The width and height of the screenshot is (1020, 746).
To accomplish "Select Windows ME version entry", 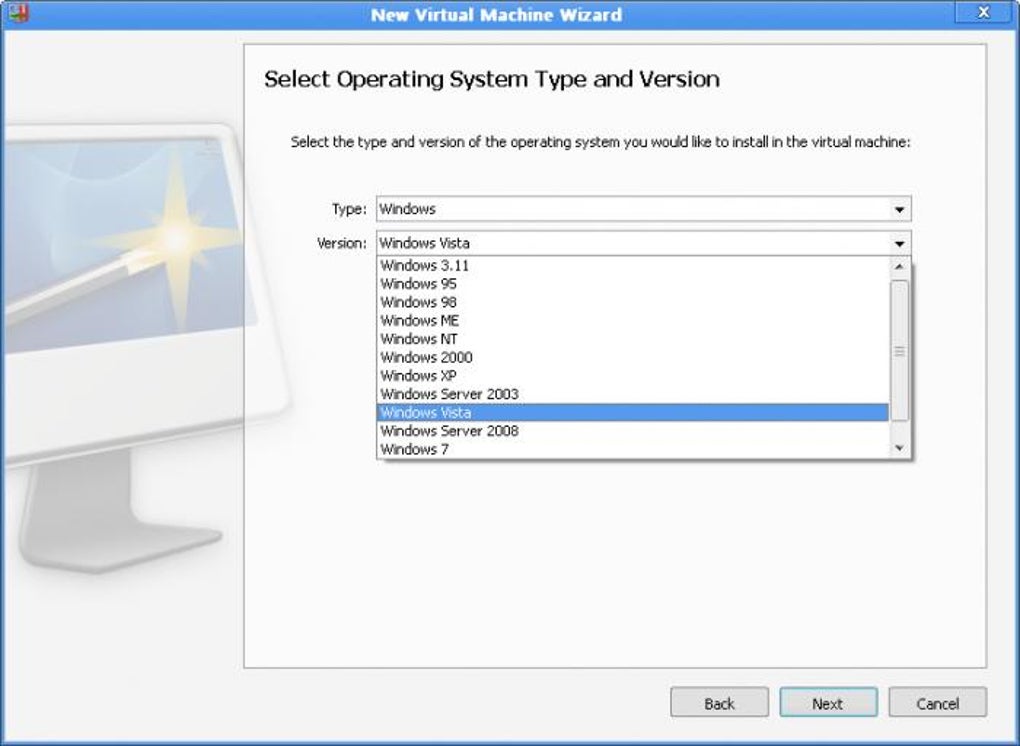I will [x=632, y=321].
